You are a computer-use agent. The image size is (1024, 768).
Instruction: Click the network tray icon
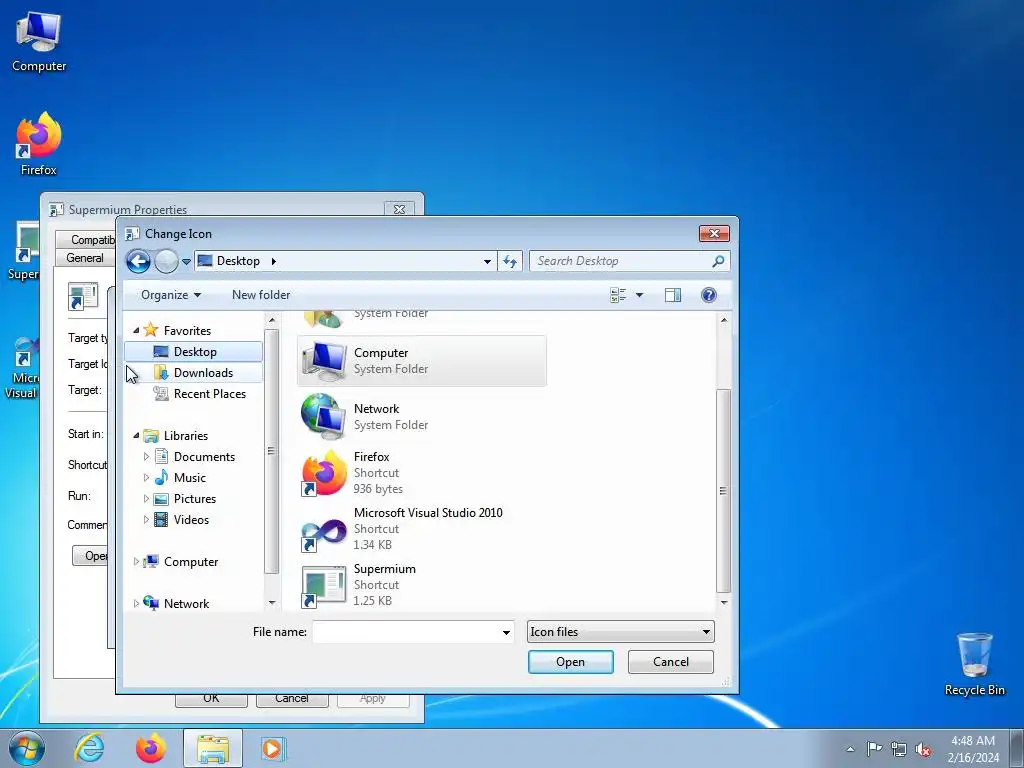[899, 749]
